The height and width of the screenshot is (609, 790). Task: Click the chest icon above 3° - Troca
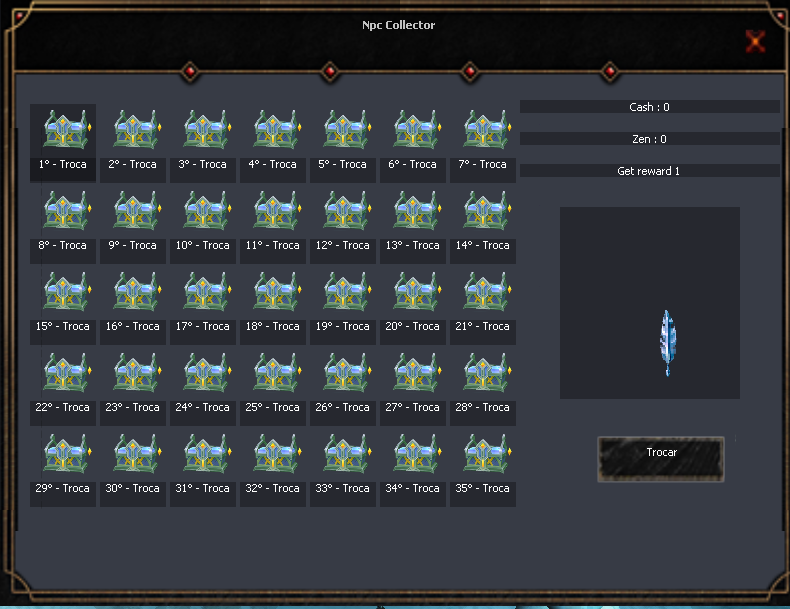pos(207,129)
